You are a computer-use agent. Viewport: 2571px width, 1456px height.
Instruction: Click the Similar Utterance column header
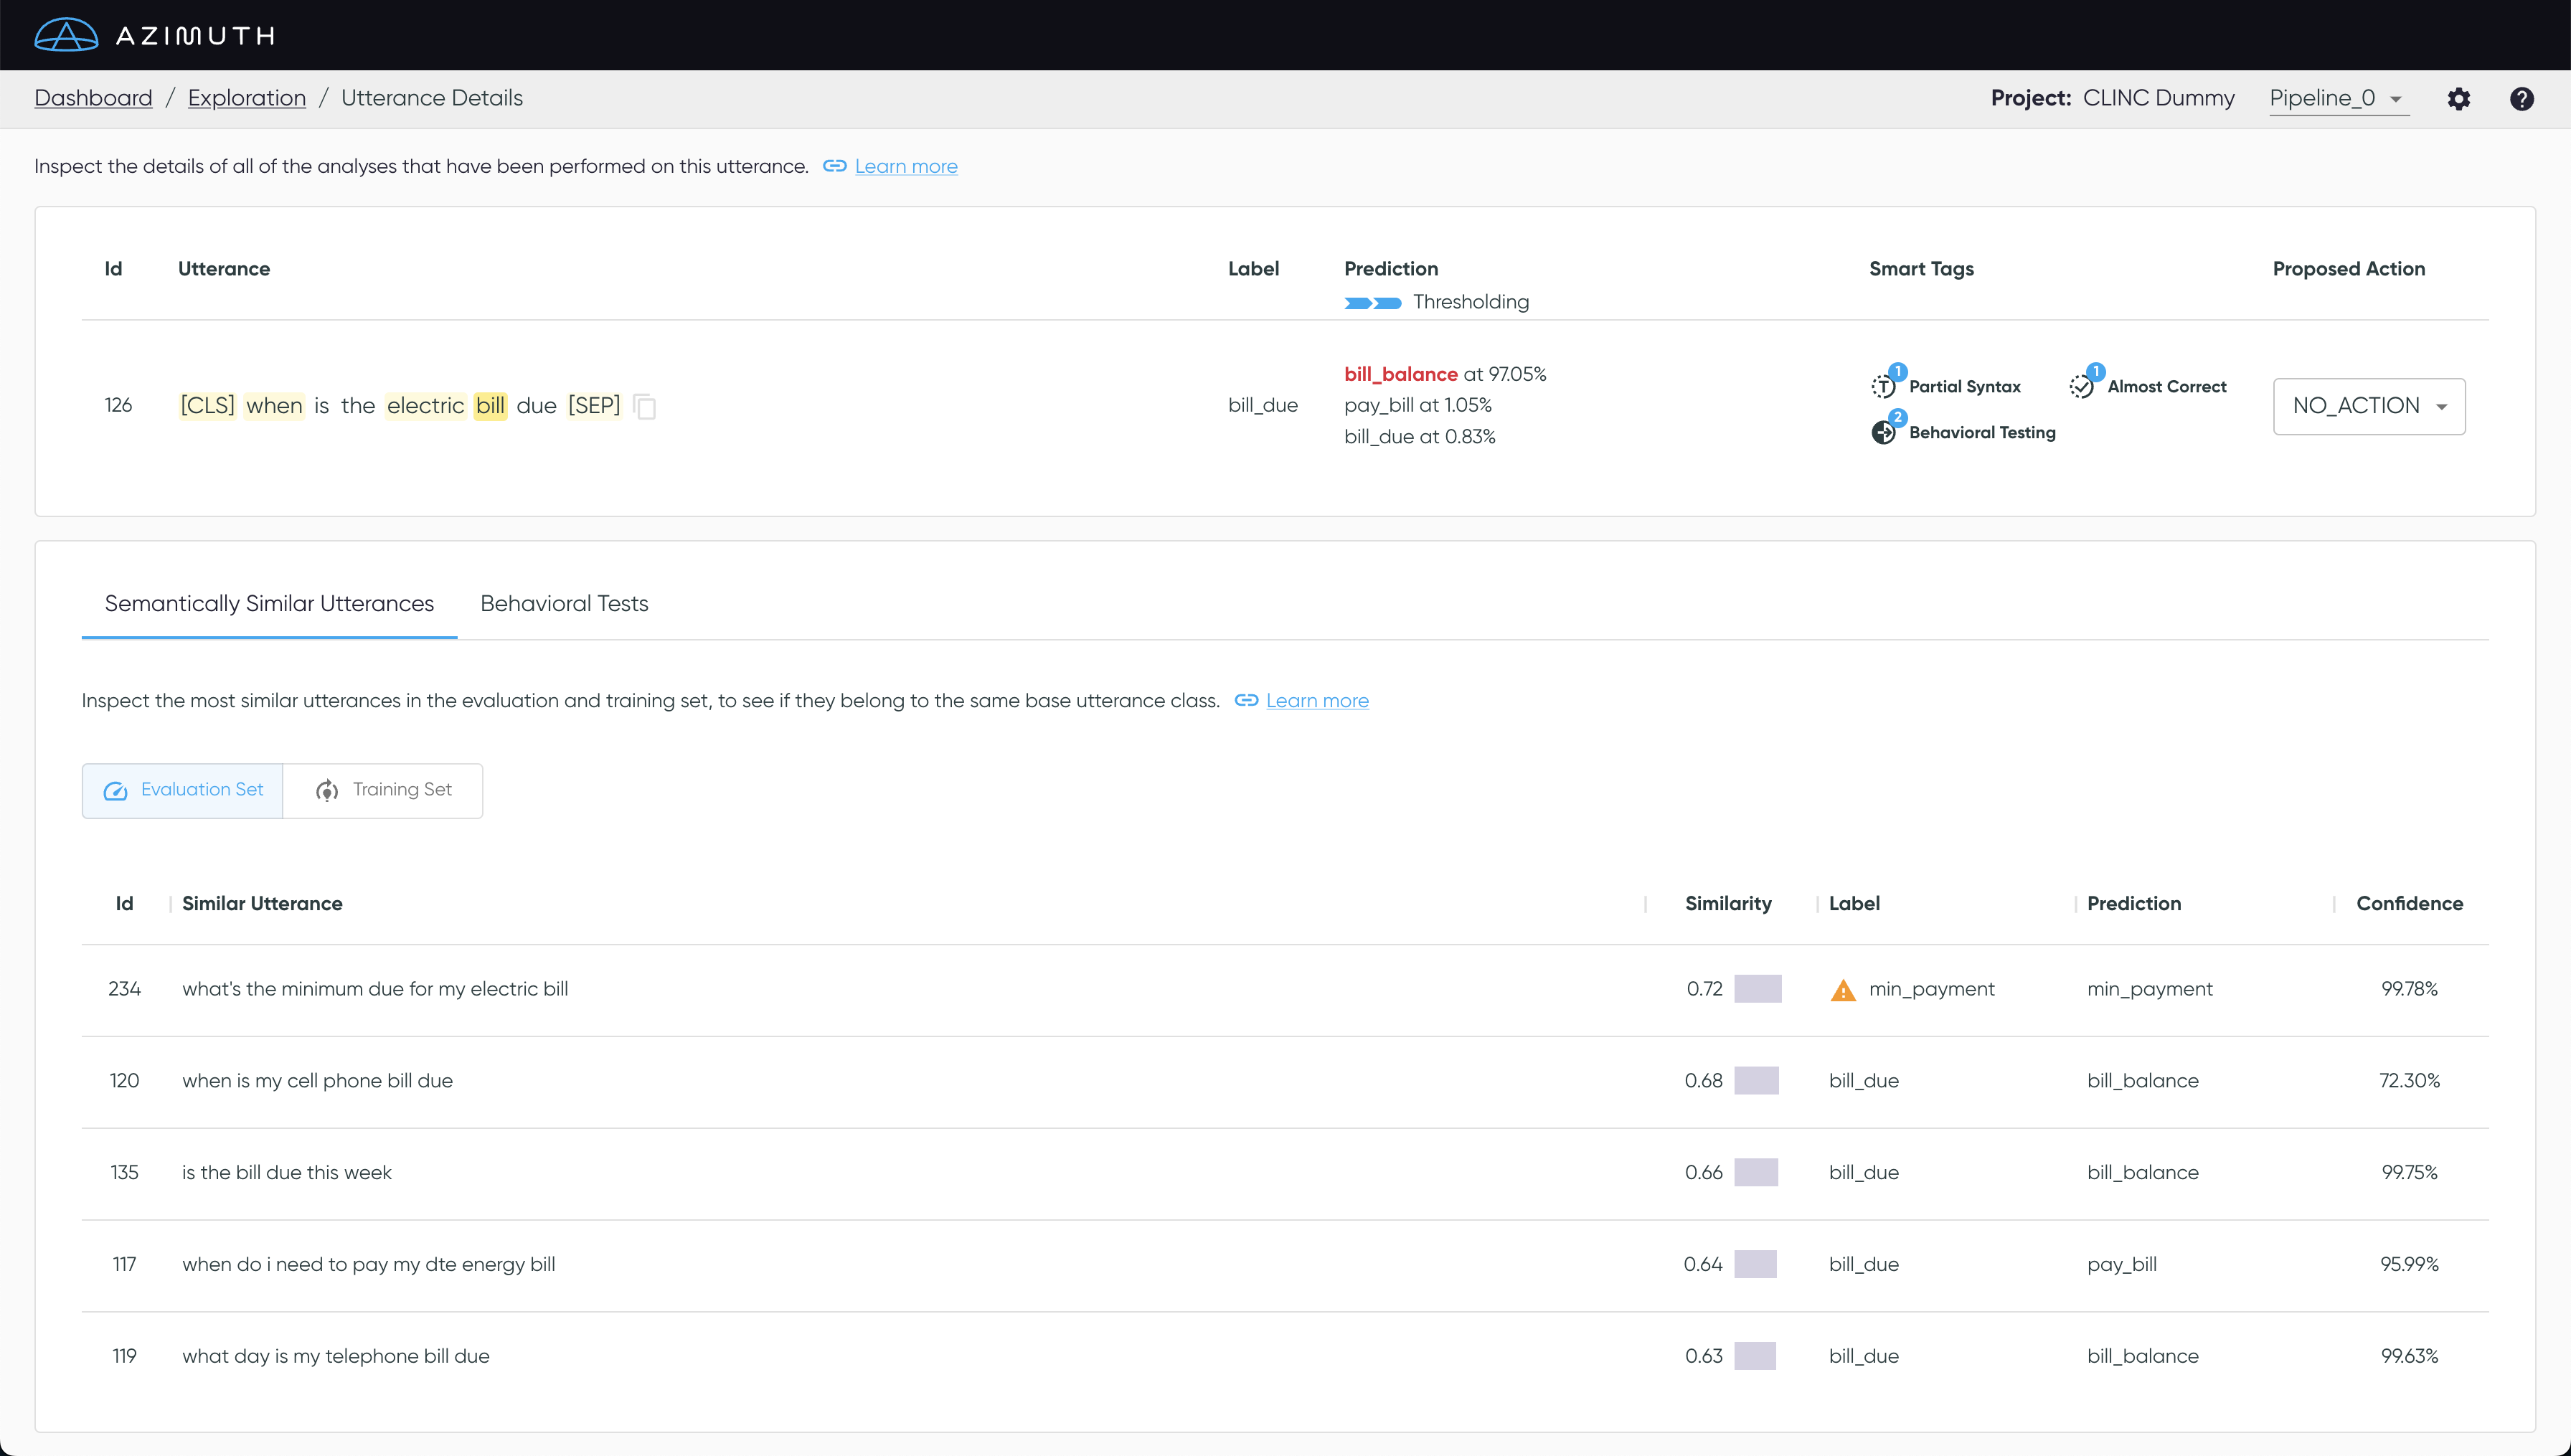[x=262, y=903]
